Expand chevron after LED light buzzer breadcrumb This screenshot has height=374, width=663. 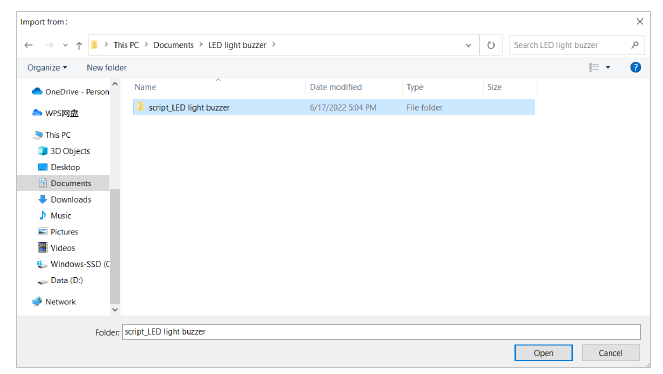click(274, 45)
